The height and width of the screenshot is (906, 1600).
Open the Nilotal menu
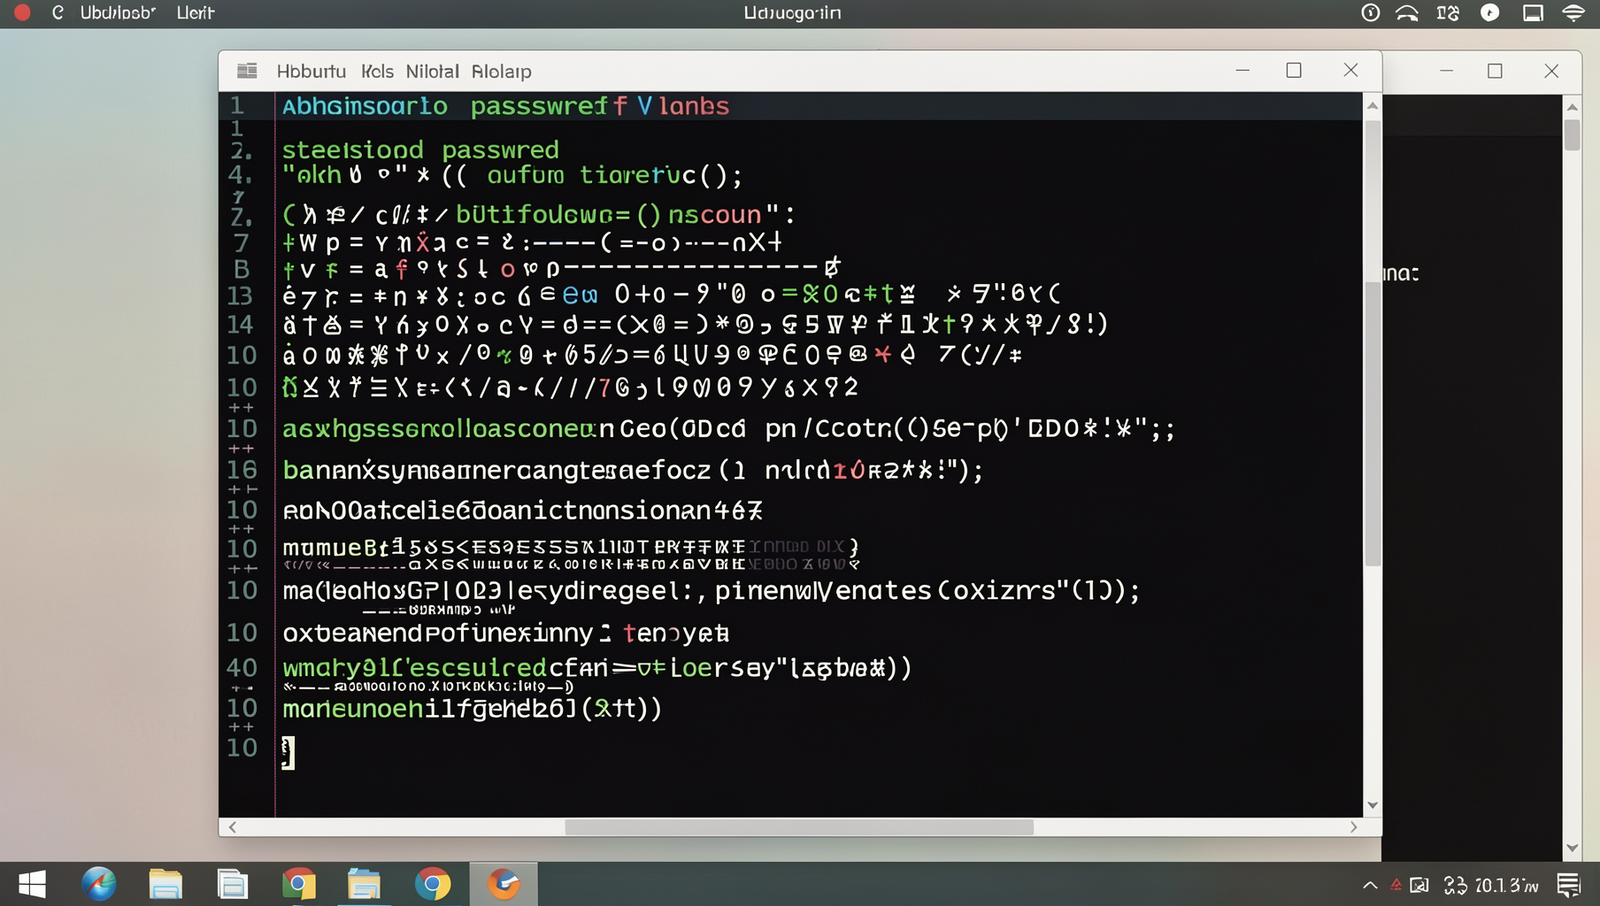pos(432,71)
